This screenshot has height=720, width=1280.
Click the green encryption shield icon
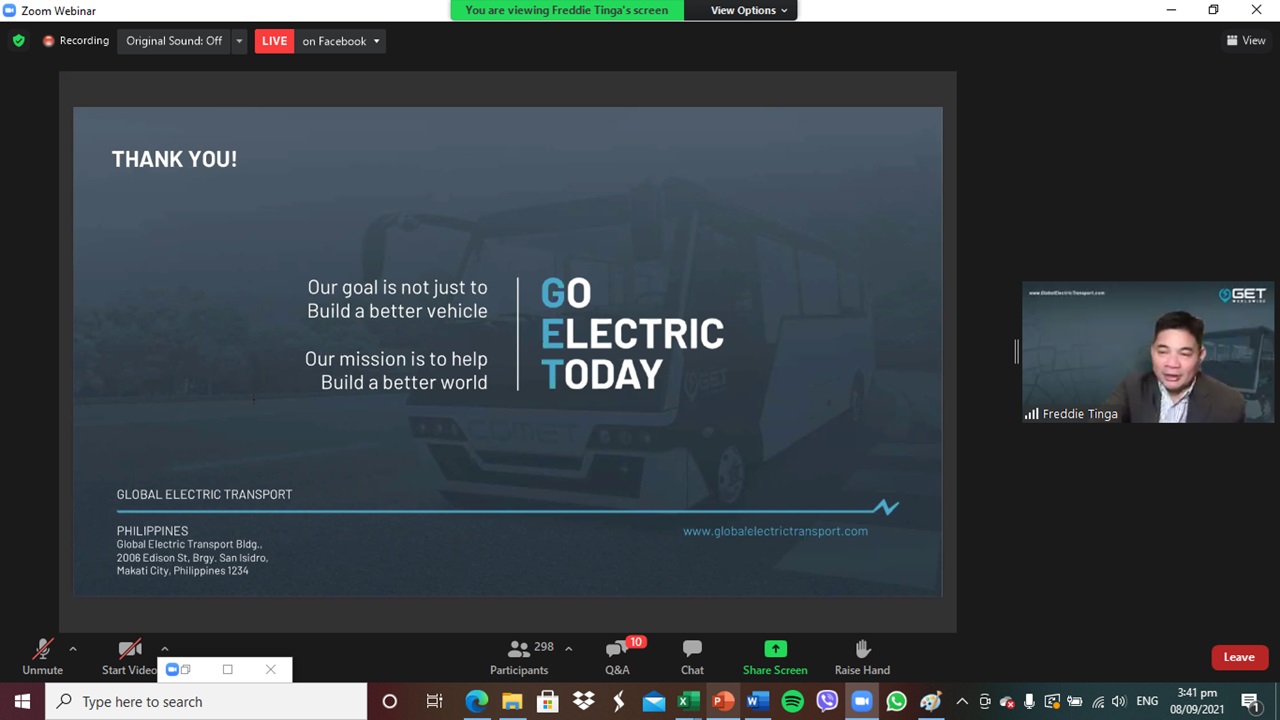[18, 41]
